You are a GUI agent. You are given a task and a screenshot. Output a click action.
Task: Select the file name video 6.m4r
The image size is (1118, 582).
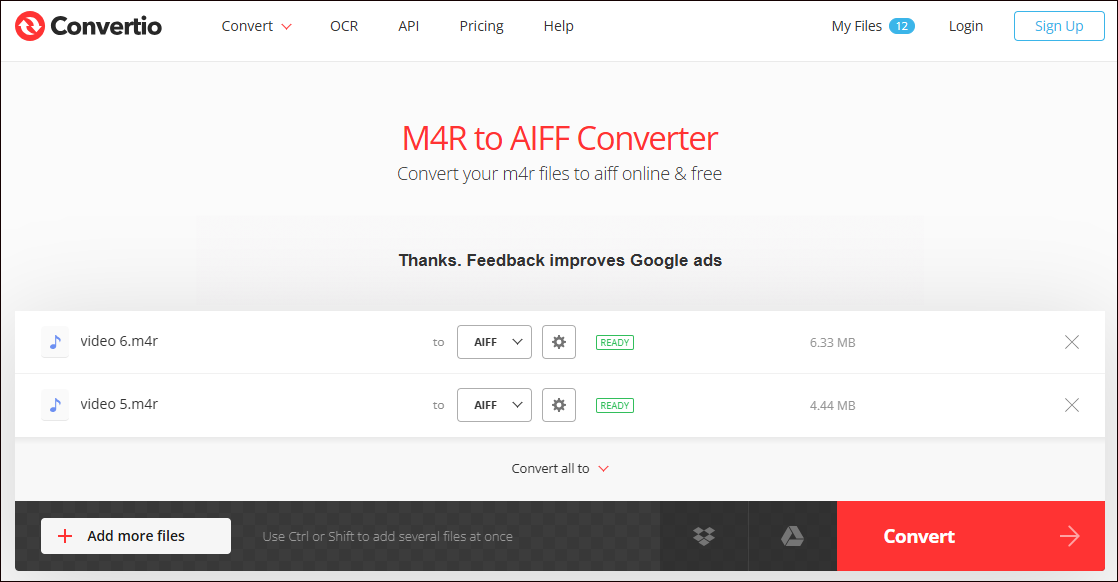(119, 341)
